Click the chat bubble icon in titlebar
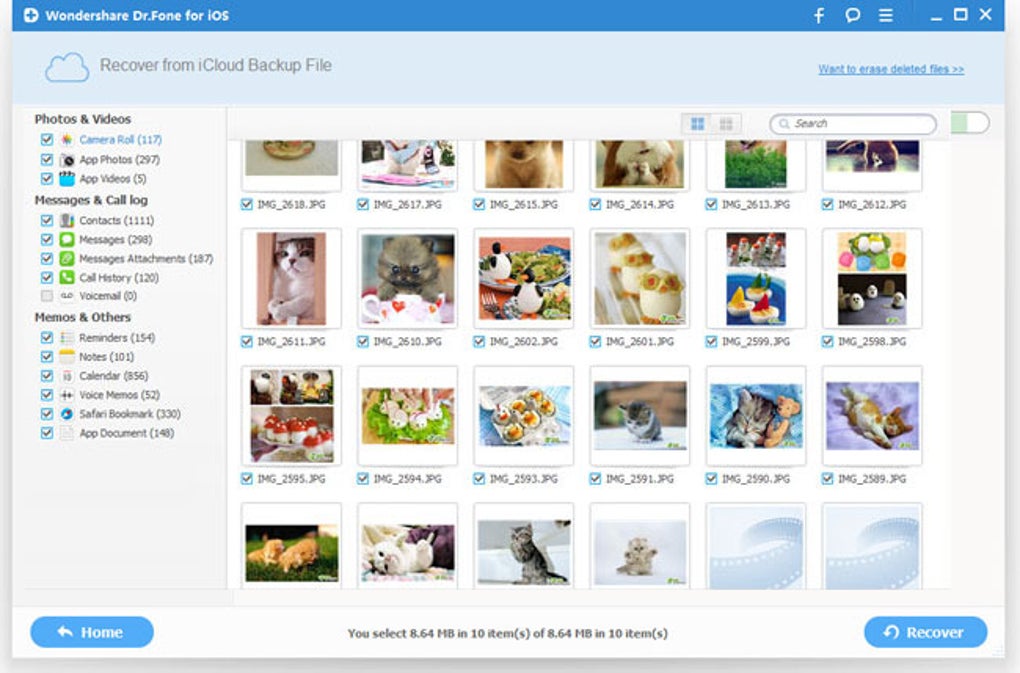This screenshot has width=1020, height=673. [x=851, y=15]
